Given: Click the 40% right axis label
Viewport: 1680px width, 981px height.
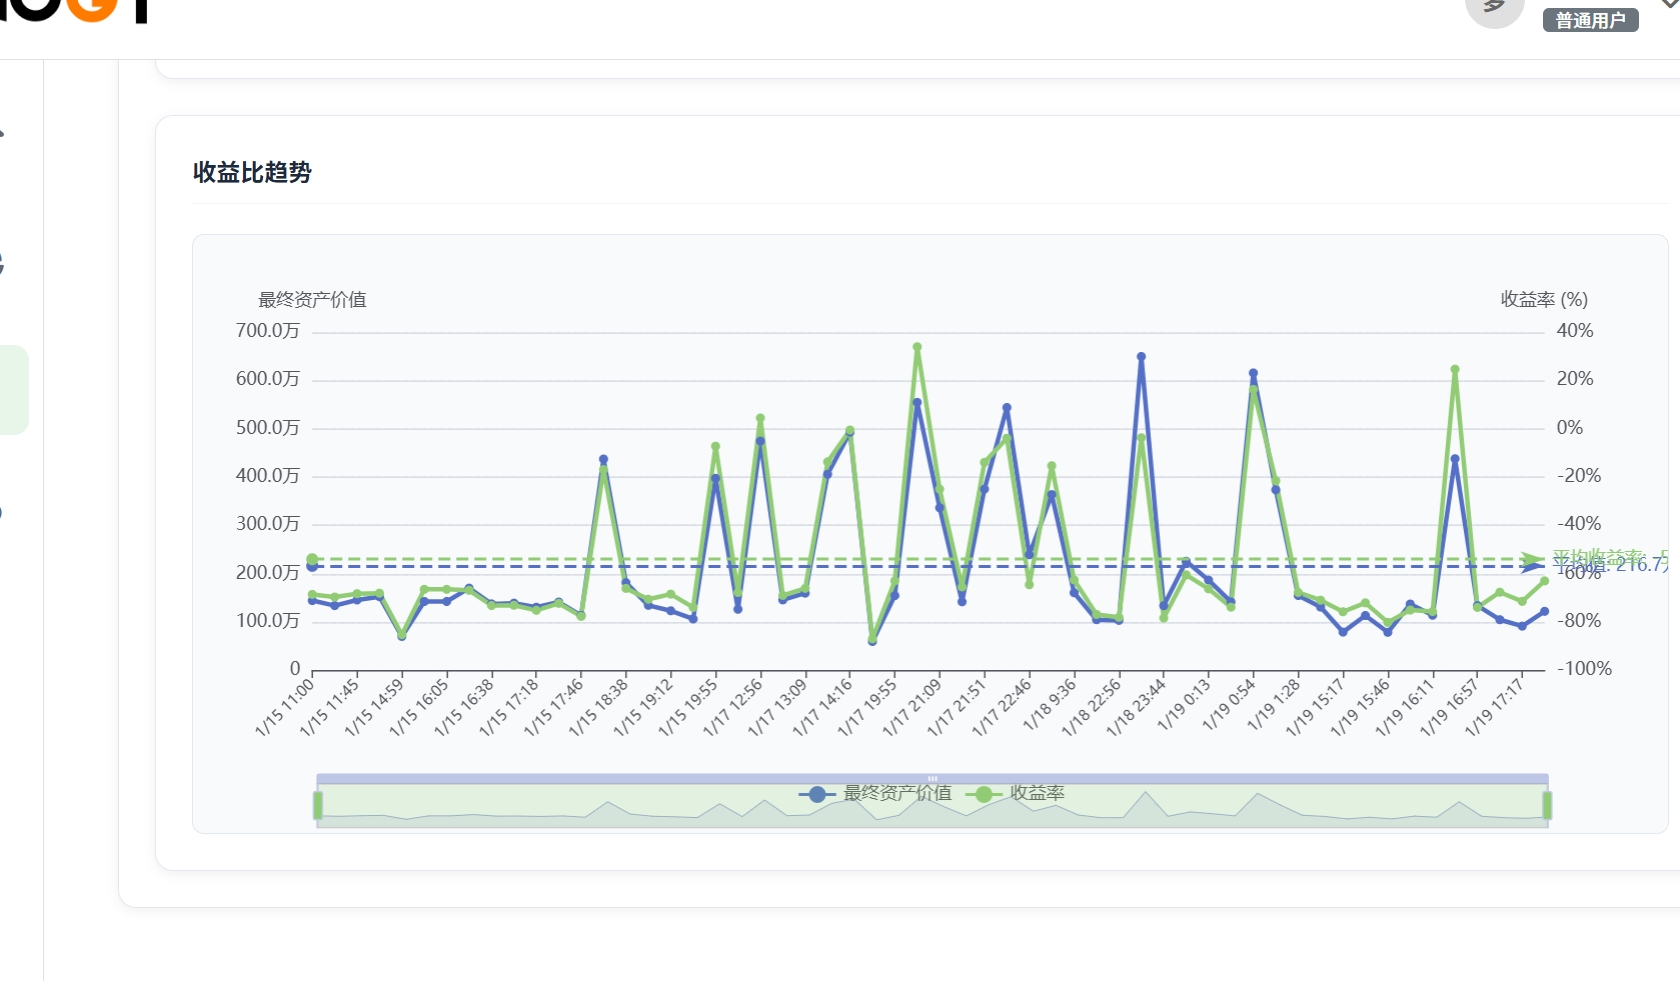Looking at the screenshot, I should [x=1574, y=331].
